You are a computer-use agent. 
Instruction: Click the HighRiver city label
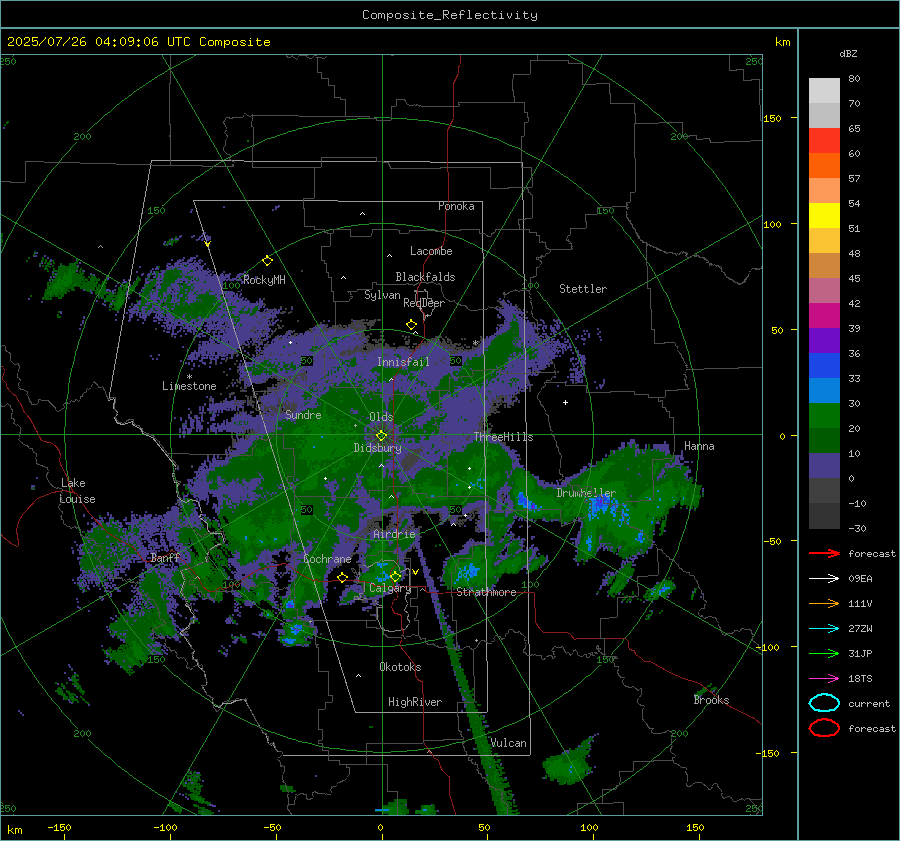tap(415, 702)
